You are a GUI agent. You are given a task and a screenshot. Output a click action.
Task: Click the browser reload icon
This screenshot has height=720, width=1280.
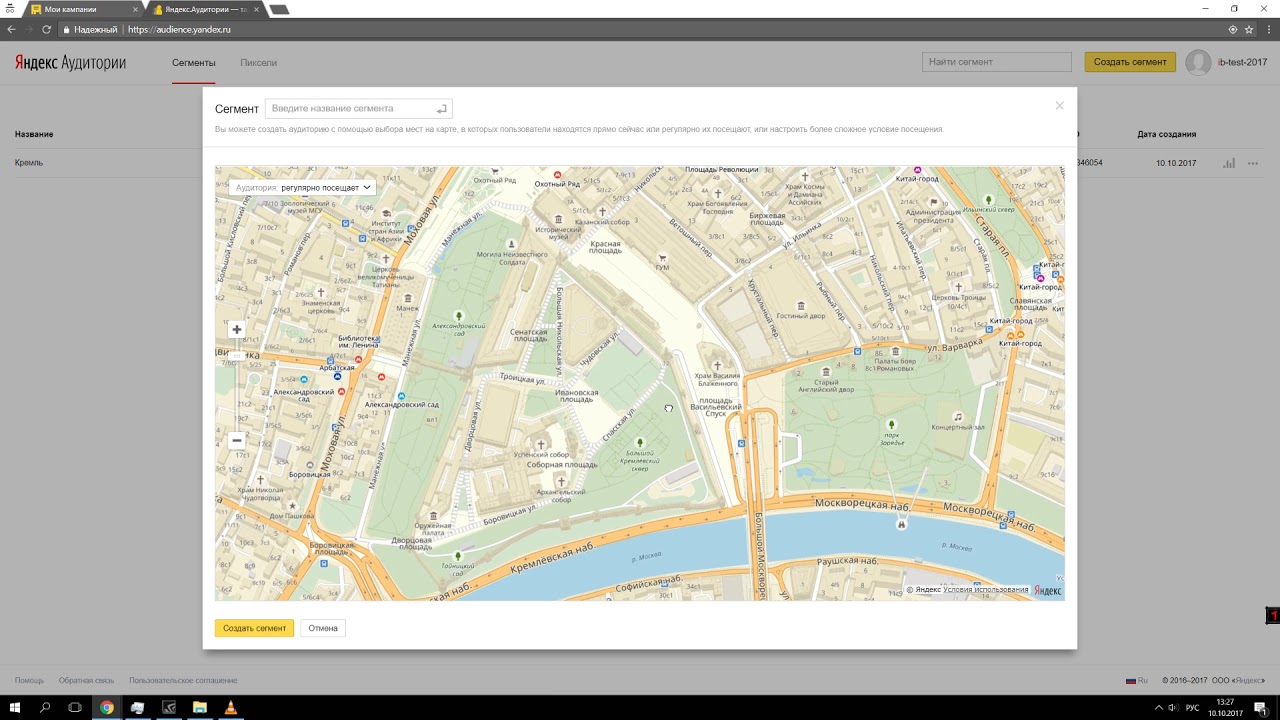point(46,30)
